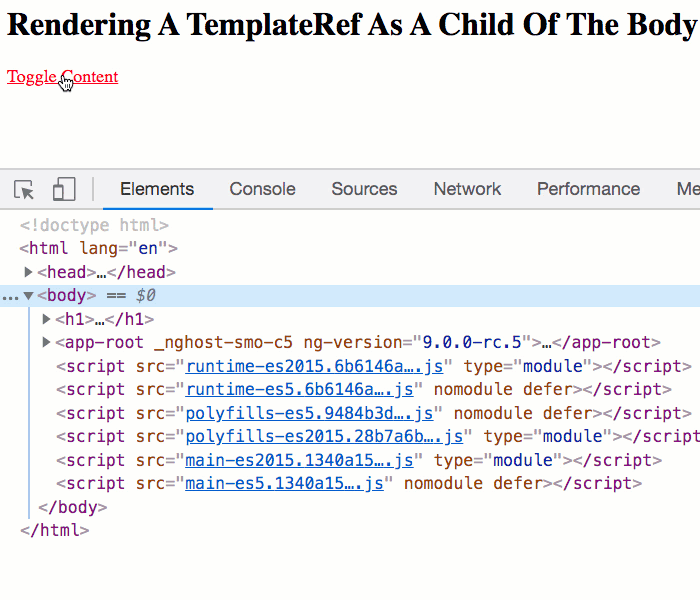This screenshot has width=700, height=600.
Task: Click the page heading about TemplateRef
Action: pos(350,26)
